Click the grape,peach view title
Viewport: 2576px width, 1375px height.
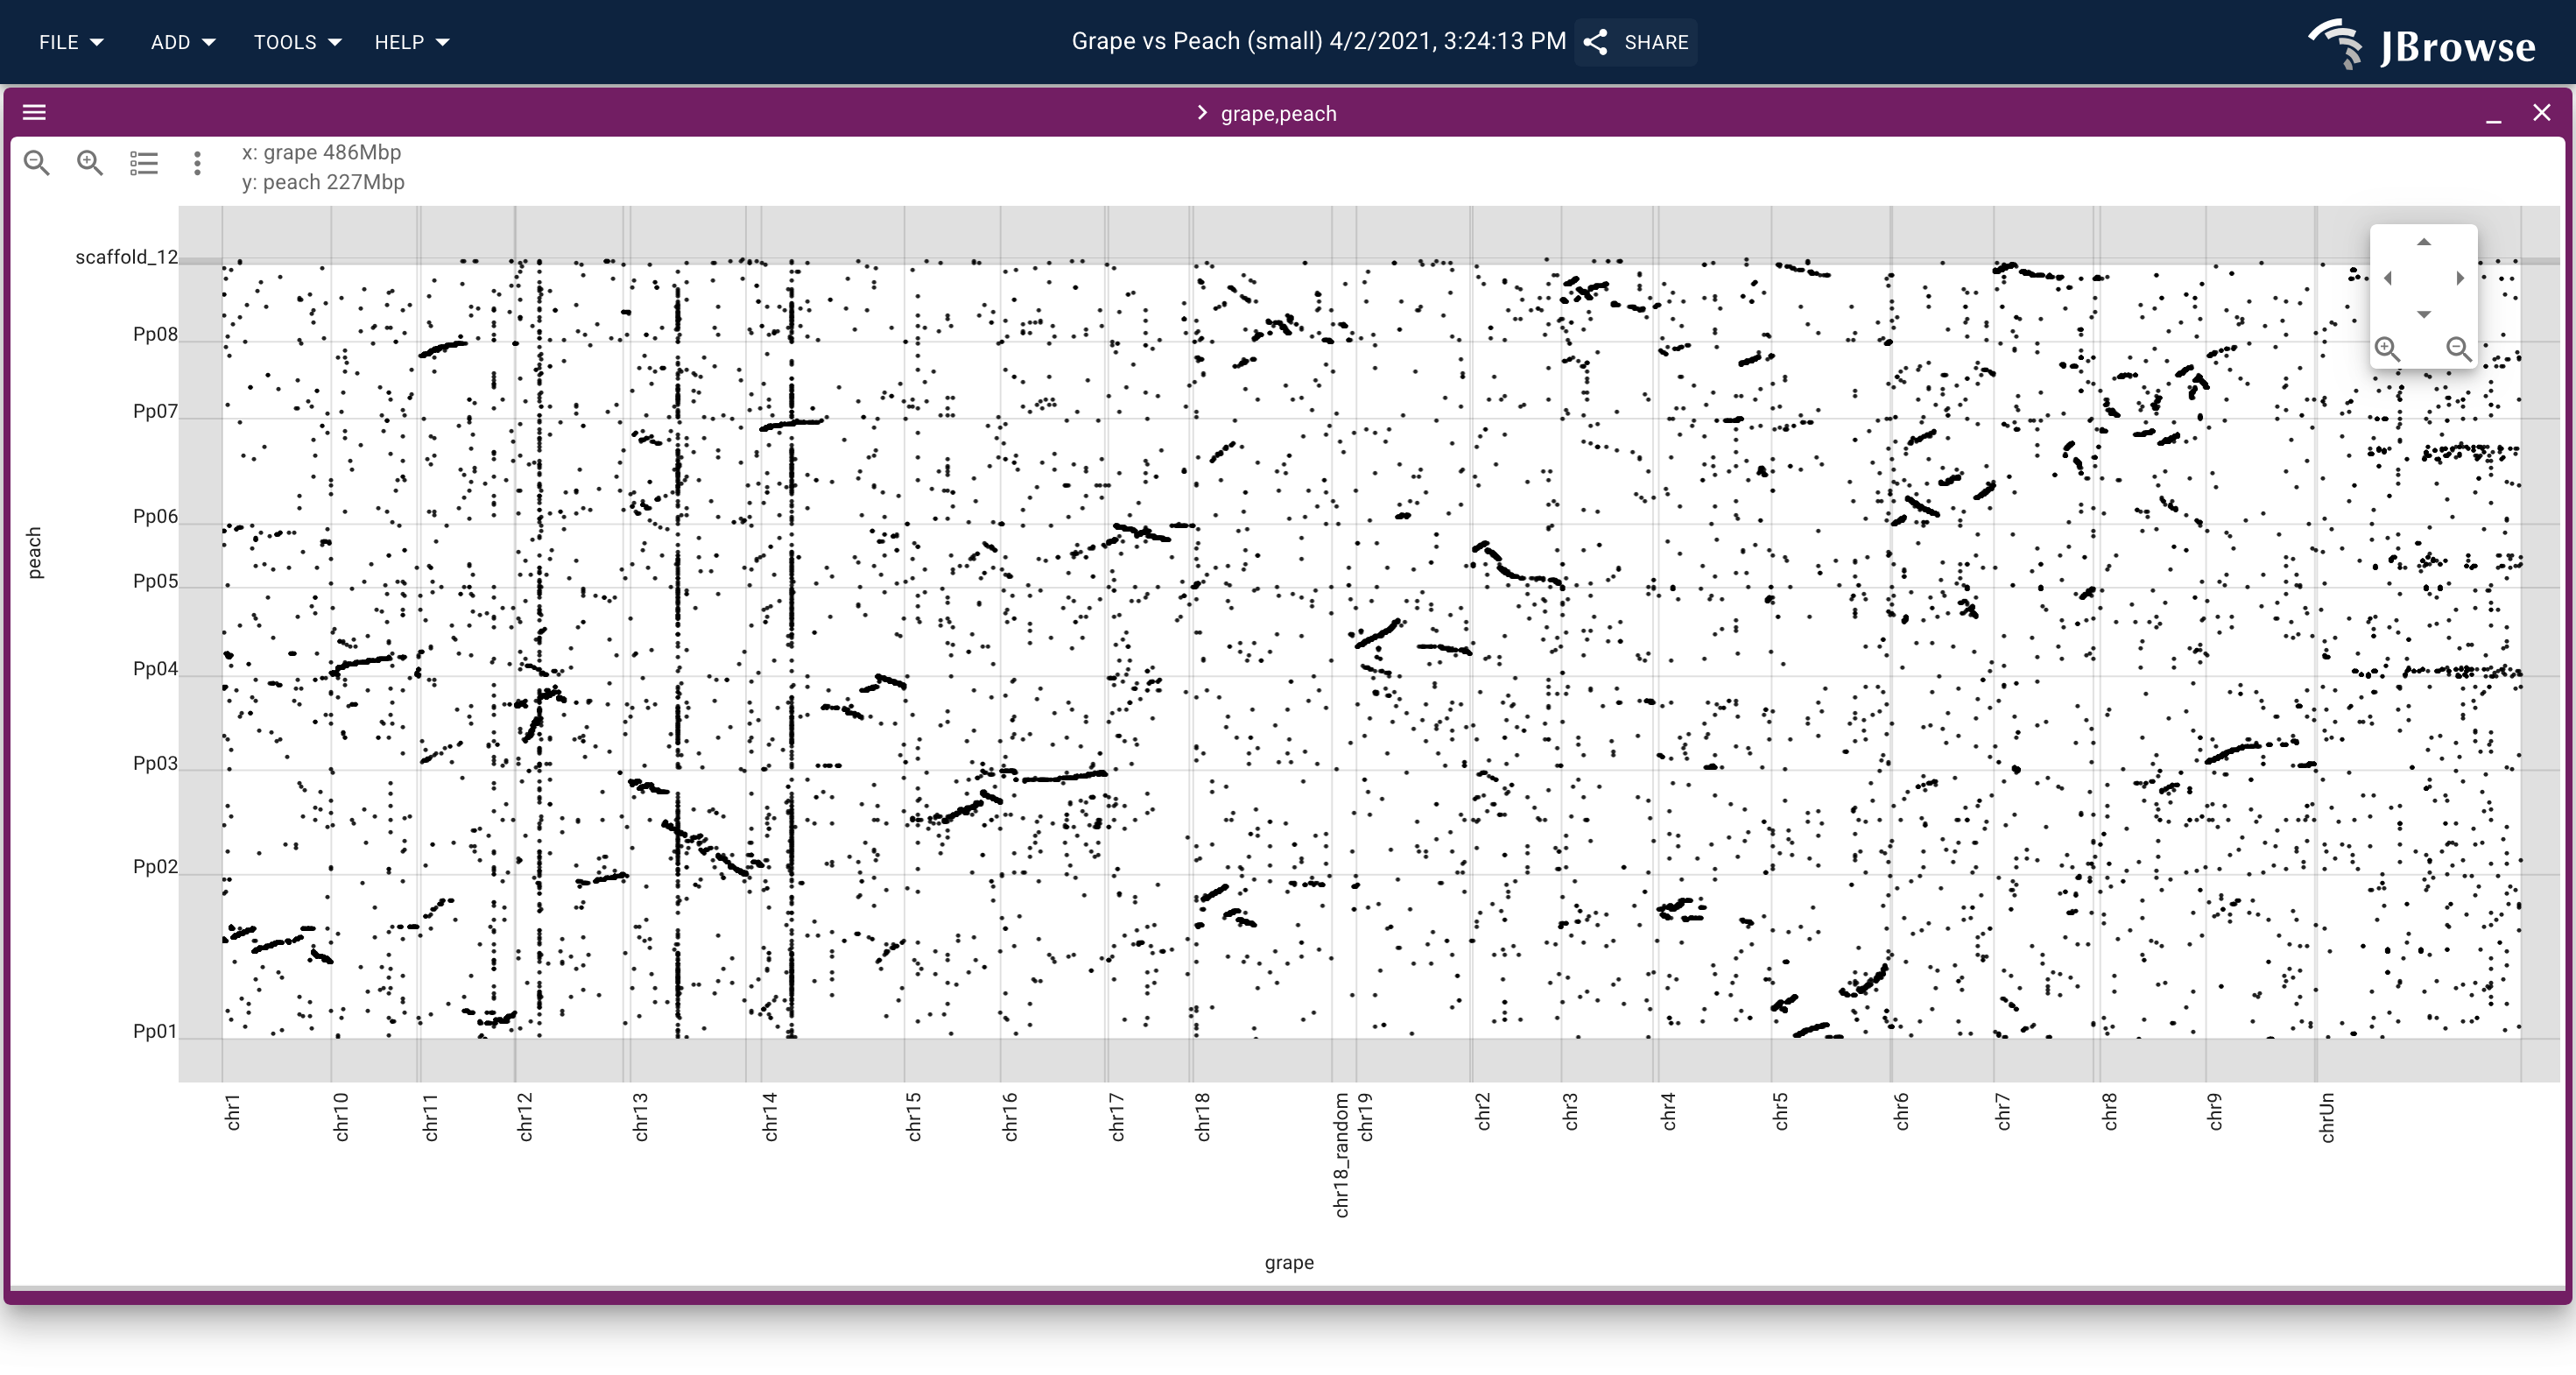tap(1278, 114)
